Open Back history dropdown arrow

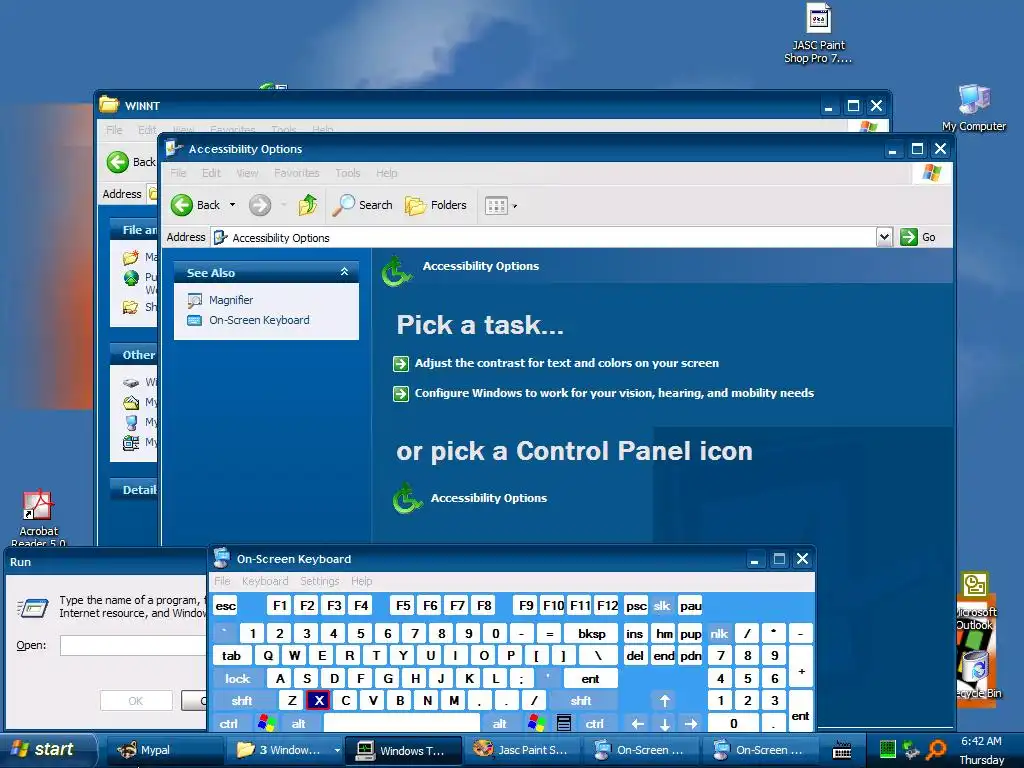point(232,205)
